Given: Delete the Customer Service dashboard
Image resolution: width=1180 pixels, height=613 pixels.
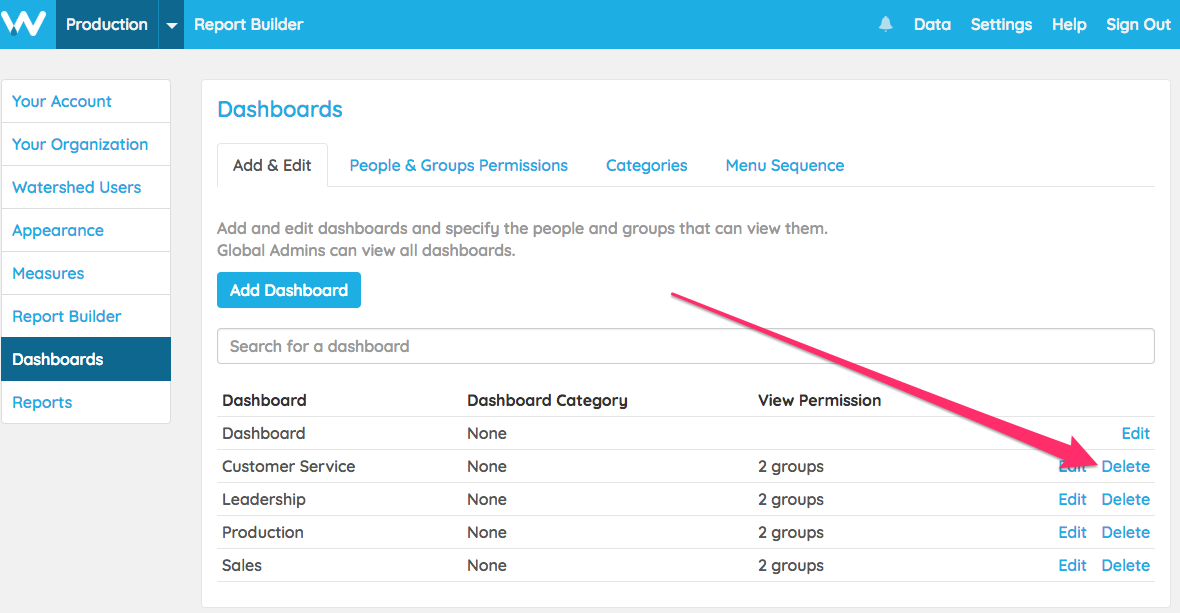Looking at the screenshot, I should pyautogui.click(x=1126, y=466).
